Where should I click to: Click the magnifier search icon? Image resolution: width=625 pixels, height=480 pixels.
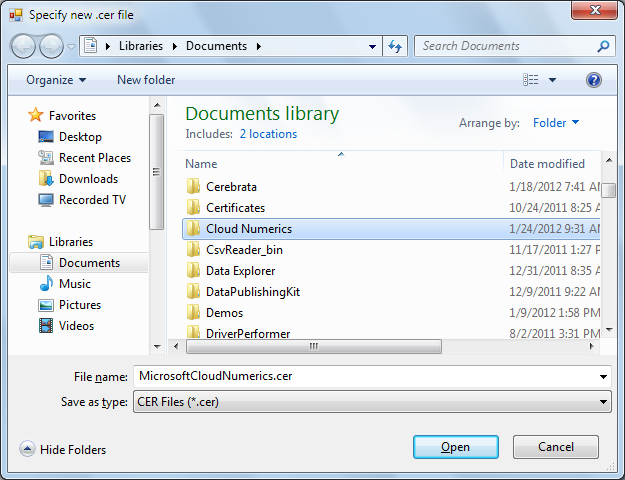(603, 46)
